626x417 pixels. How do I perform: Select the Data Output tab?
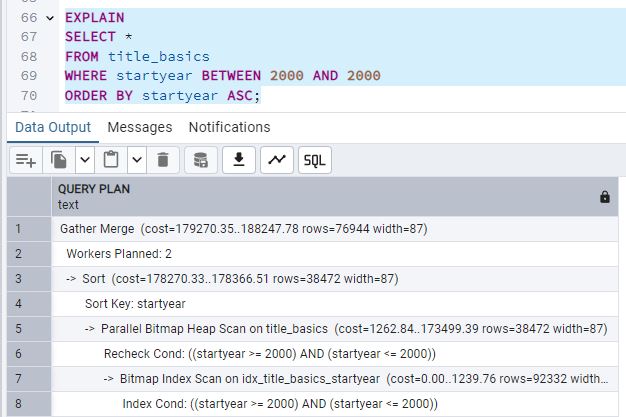52,127
